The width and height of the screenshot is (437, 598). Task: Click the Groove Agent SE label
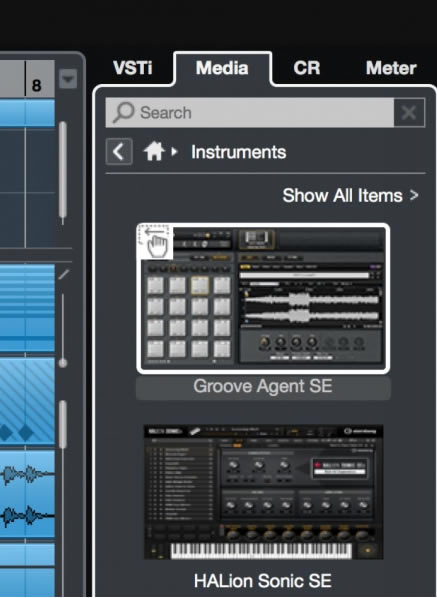tap(263, 386)
